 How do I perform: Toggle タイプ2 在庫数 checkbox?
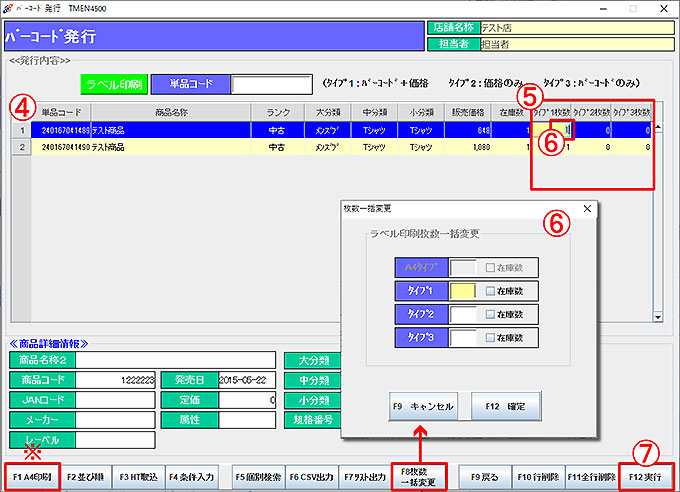pyautogui.click(x=491, y=314)
